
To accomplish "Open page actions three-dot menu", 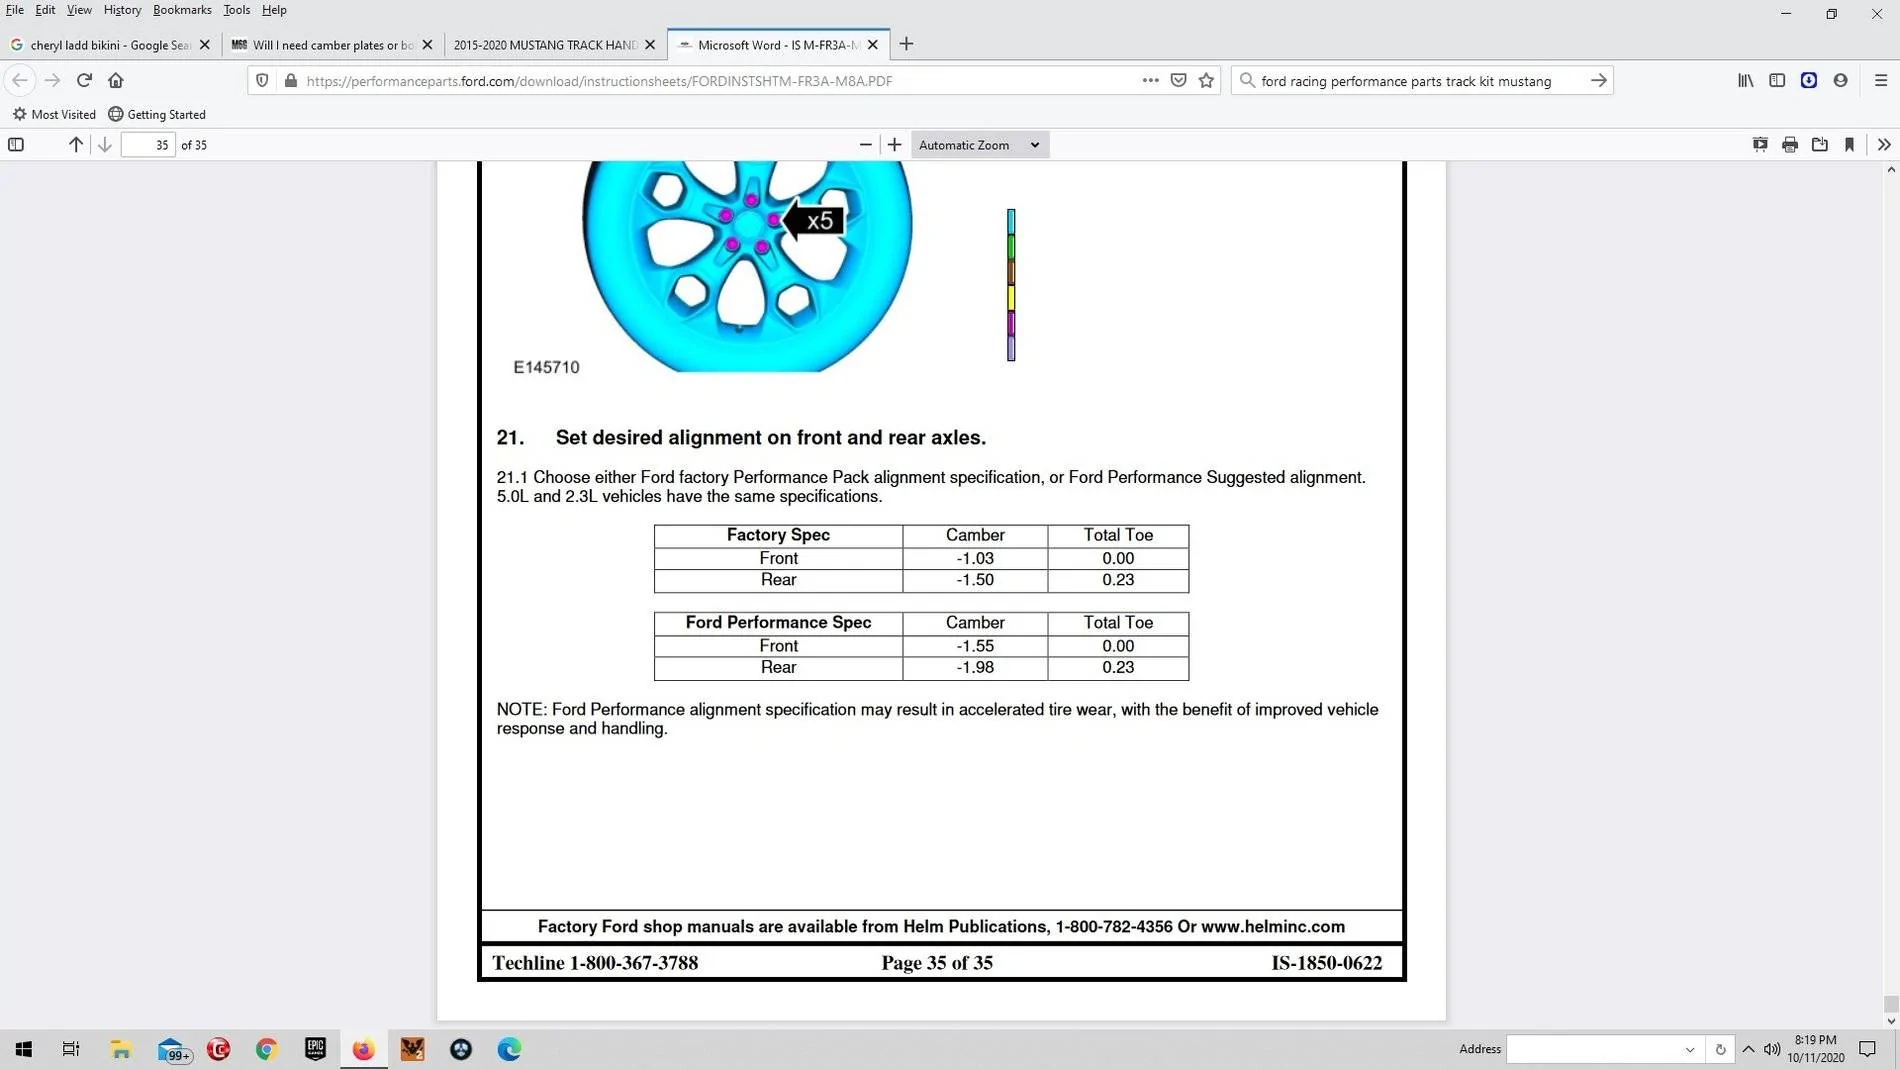I will pyautogui.click(x=1150, y=80).
